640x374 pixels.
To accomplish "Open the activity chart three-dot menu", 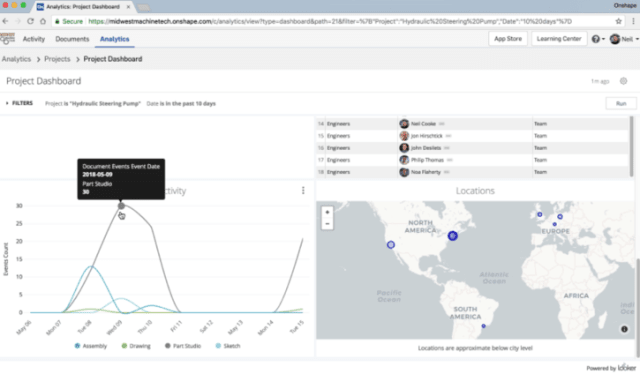I will click(303, 190).
